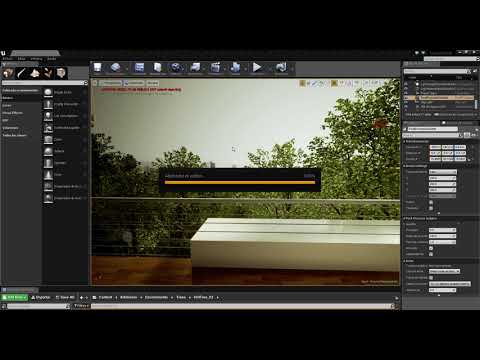Open the Marketplace toolbar icon
The height and width of the screenshot is (360, 480).
pyautogui.click(x=157, y=68)
